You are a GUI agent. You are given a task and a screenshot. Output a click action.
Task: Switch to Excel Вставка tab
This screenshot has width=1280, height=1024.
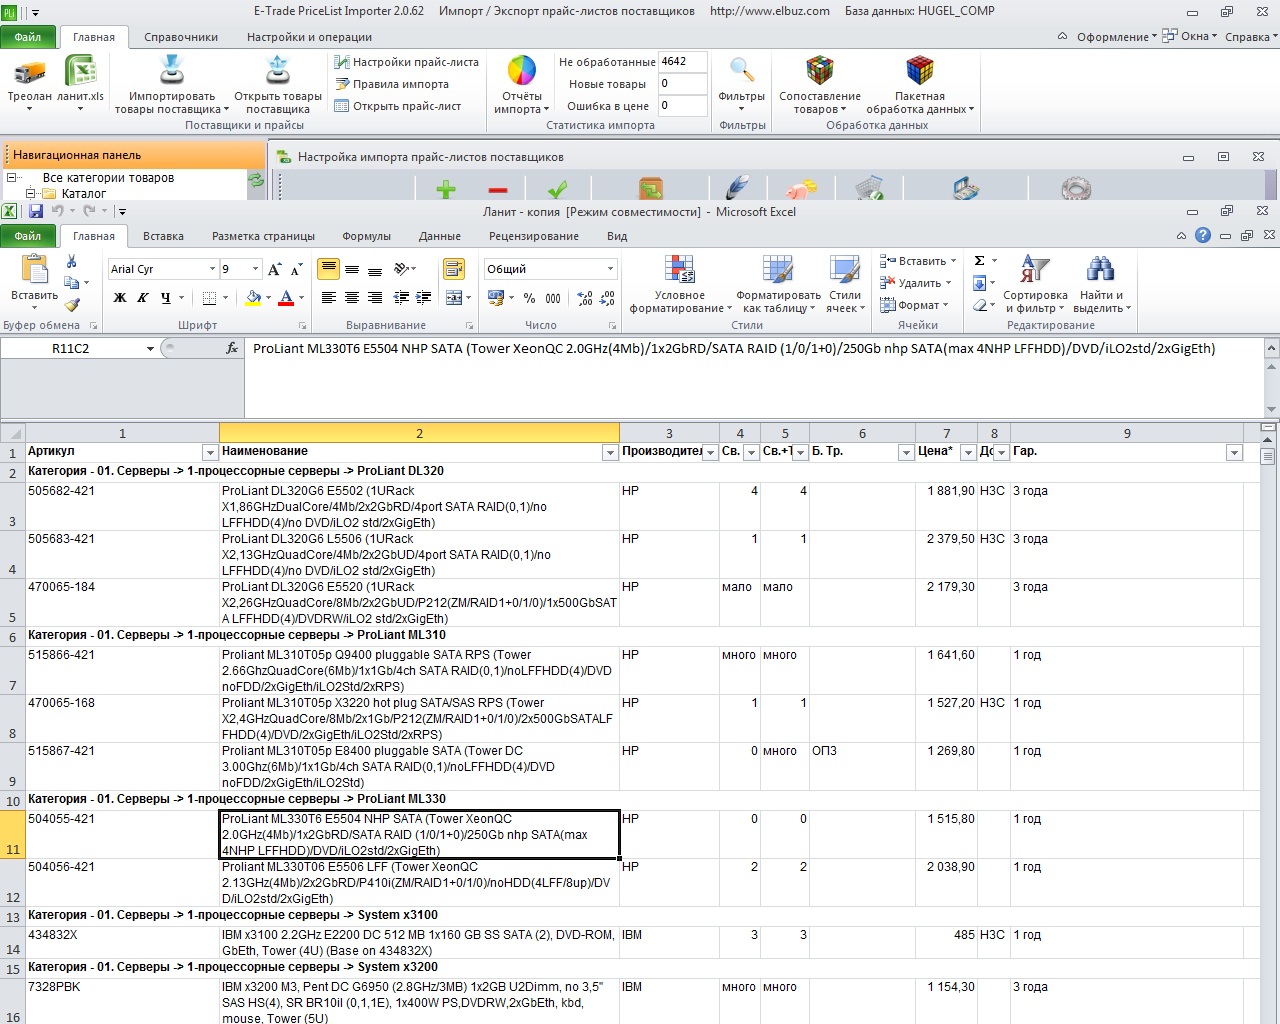click(x=163, y=236)
